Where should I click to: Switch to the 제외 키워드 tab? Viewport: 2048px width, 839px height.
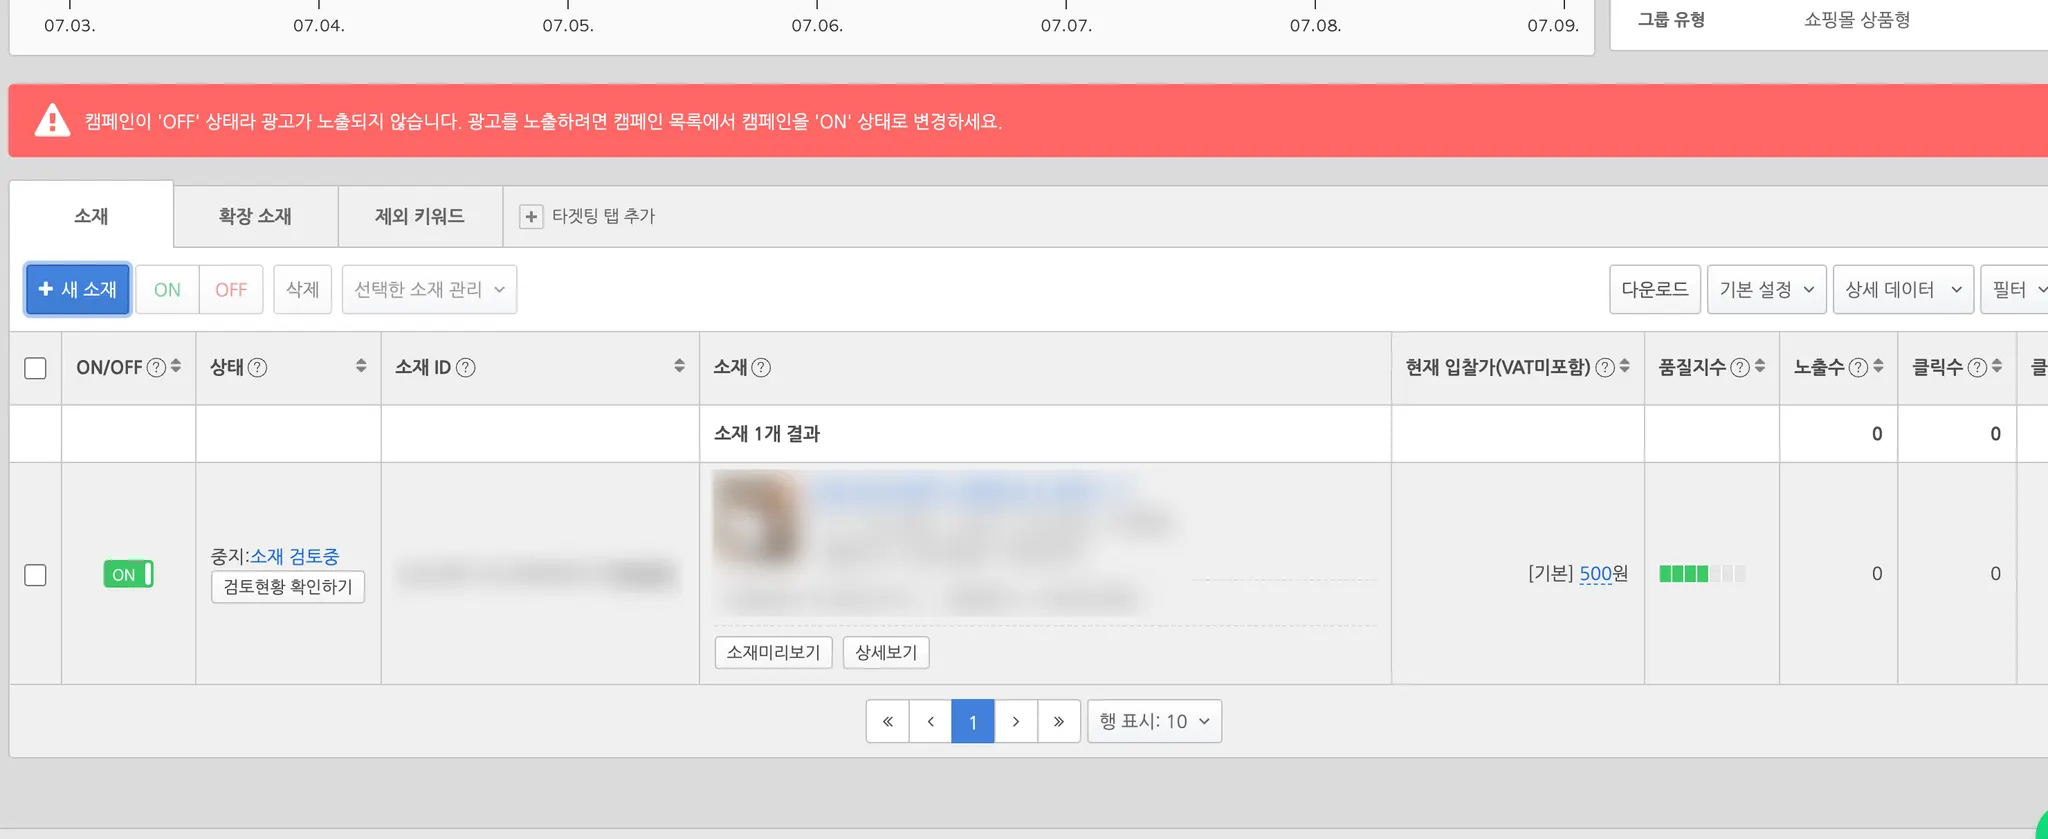(x=420, y=216)
